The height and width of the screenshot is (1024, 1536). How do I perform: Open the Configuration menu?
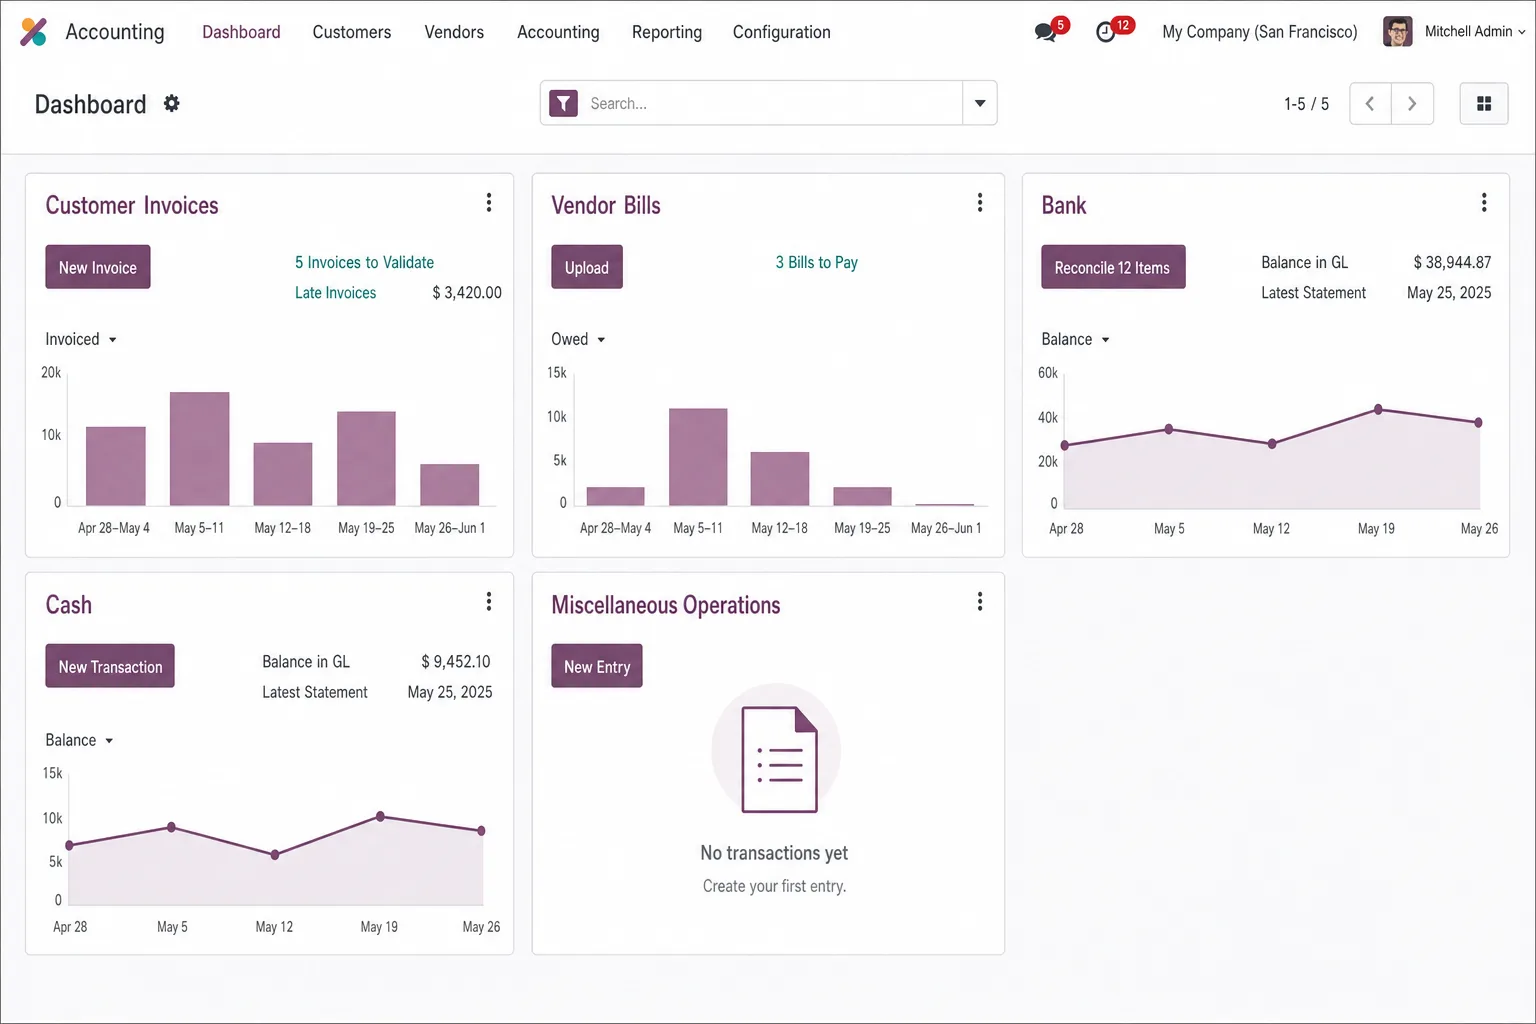point(782,32)
